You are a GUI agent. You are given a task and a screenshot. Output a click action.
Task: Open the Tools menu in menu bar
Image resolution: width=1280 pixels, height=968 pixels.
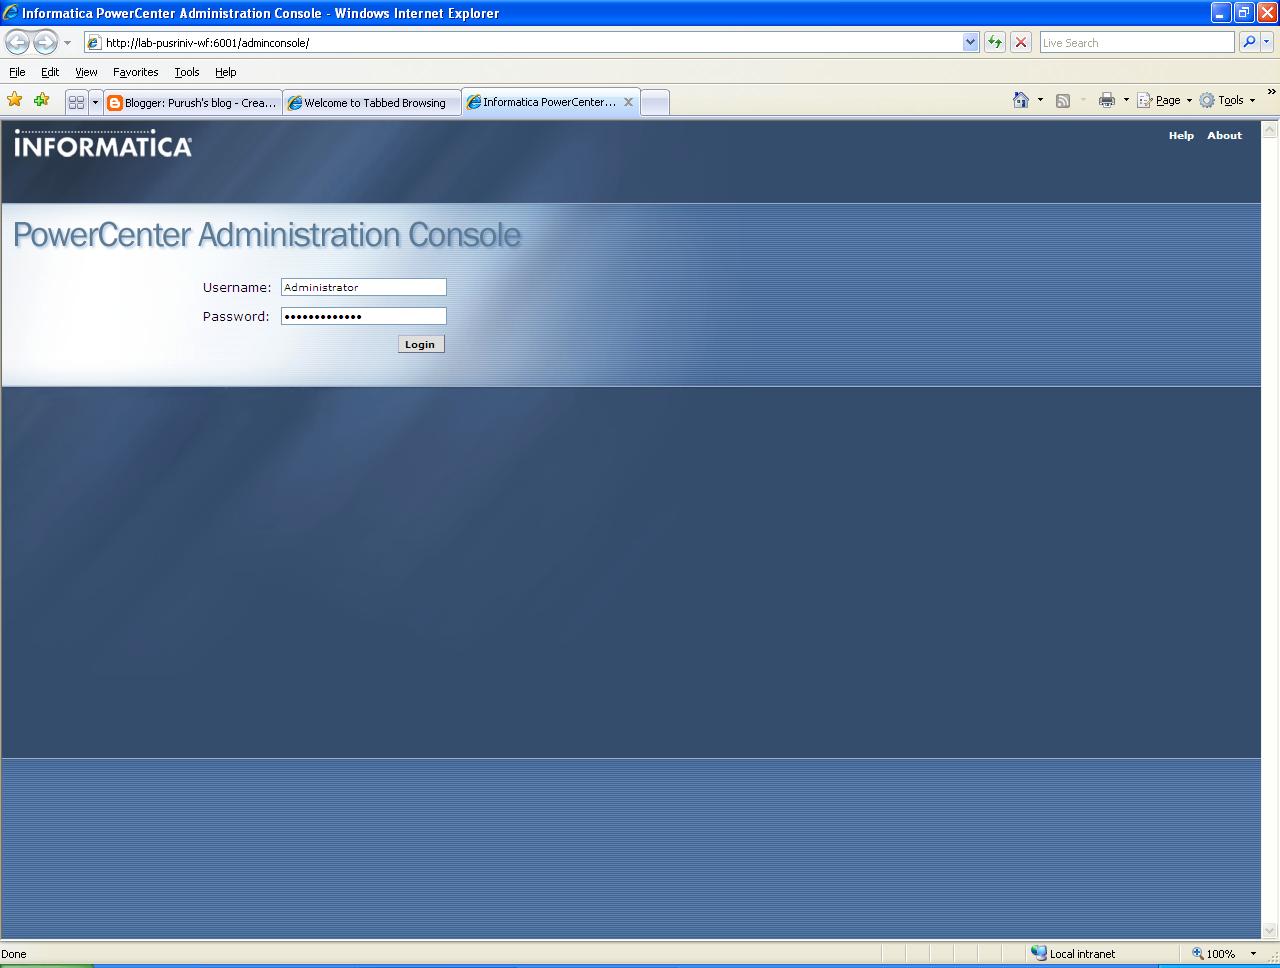[186, 72]
